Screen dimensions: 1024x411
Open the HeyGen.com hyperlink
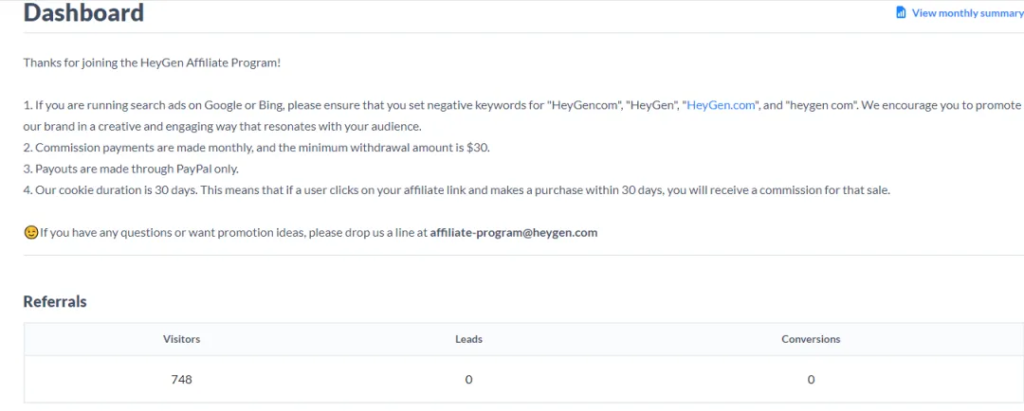click(721, 105)
